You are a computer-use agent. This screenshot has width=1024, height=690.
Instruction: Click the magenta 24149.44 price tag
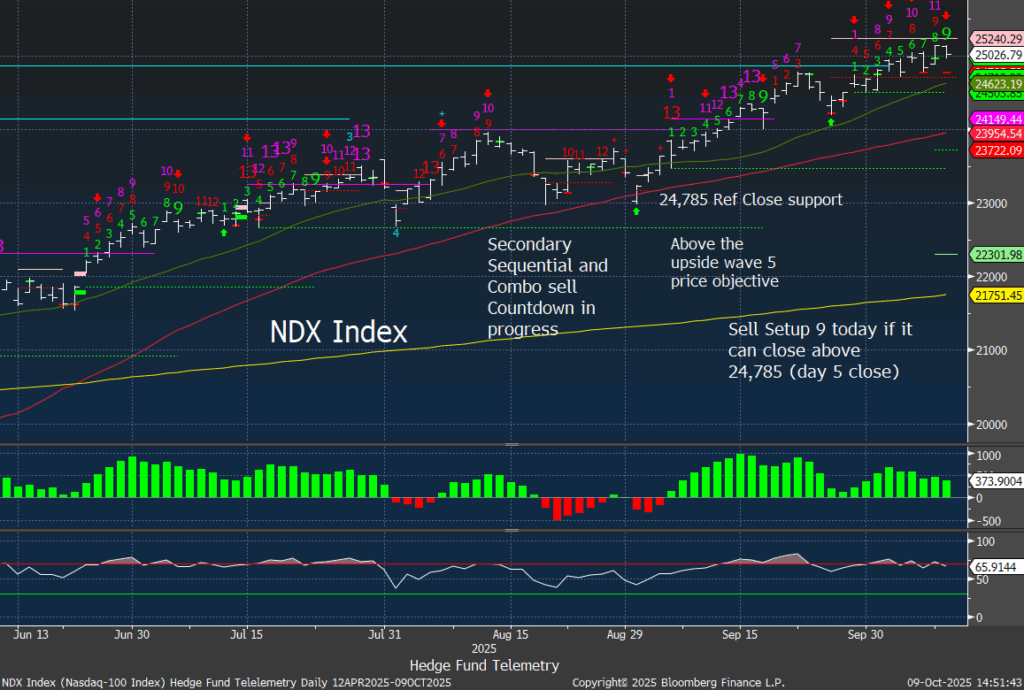[x=996, y=119]
